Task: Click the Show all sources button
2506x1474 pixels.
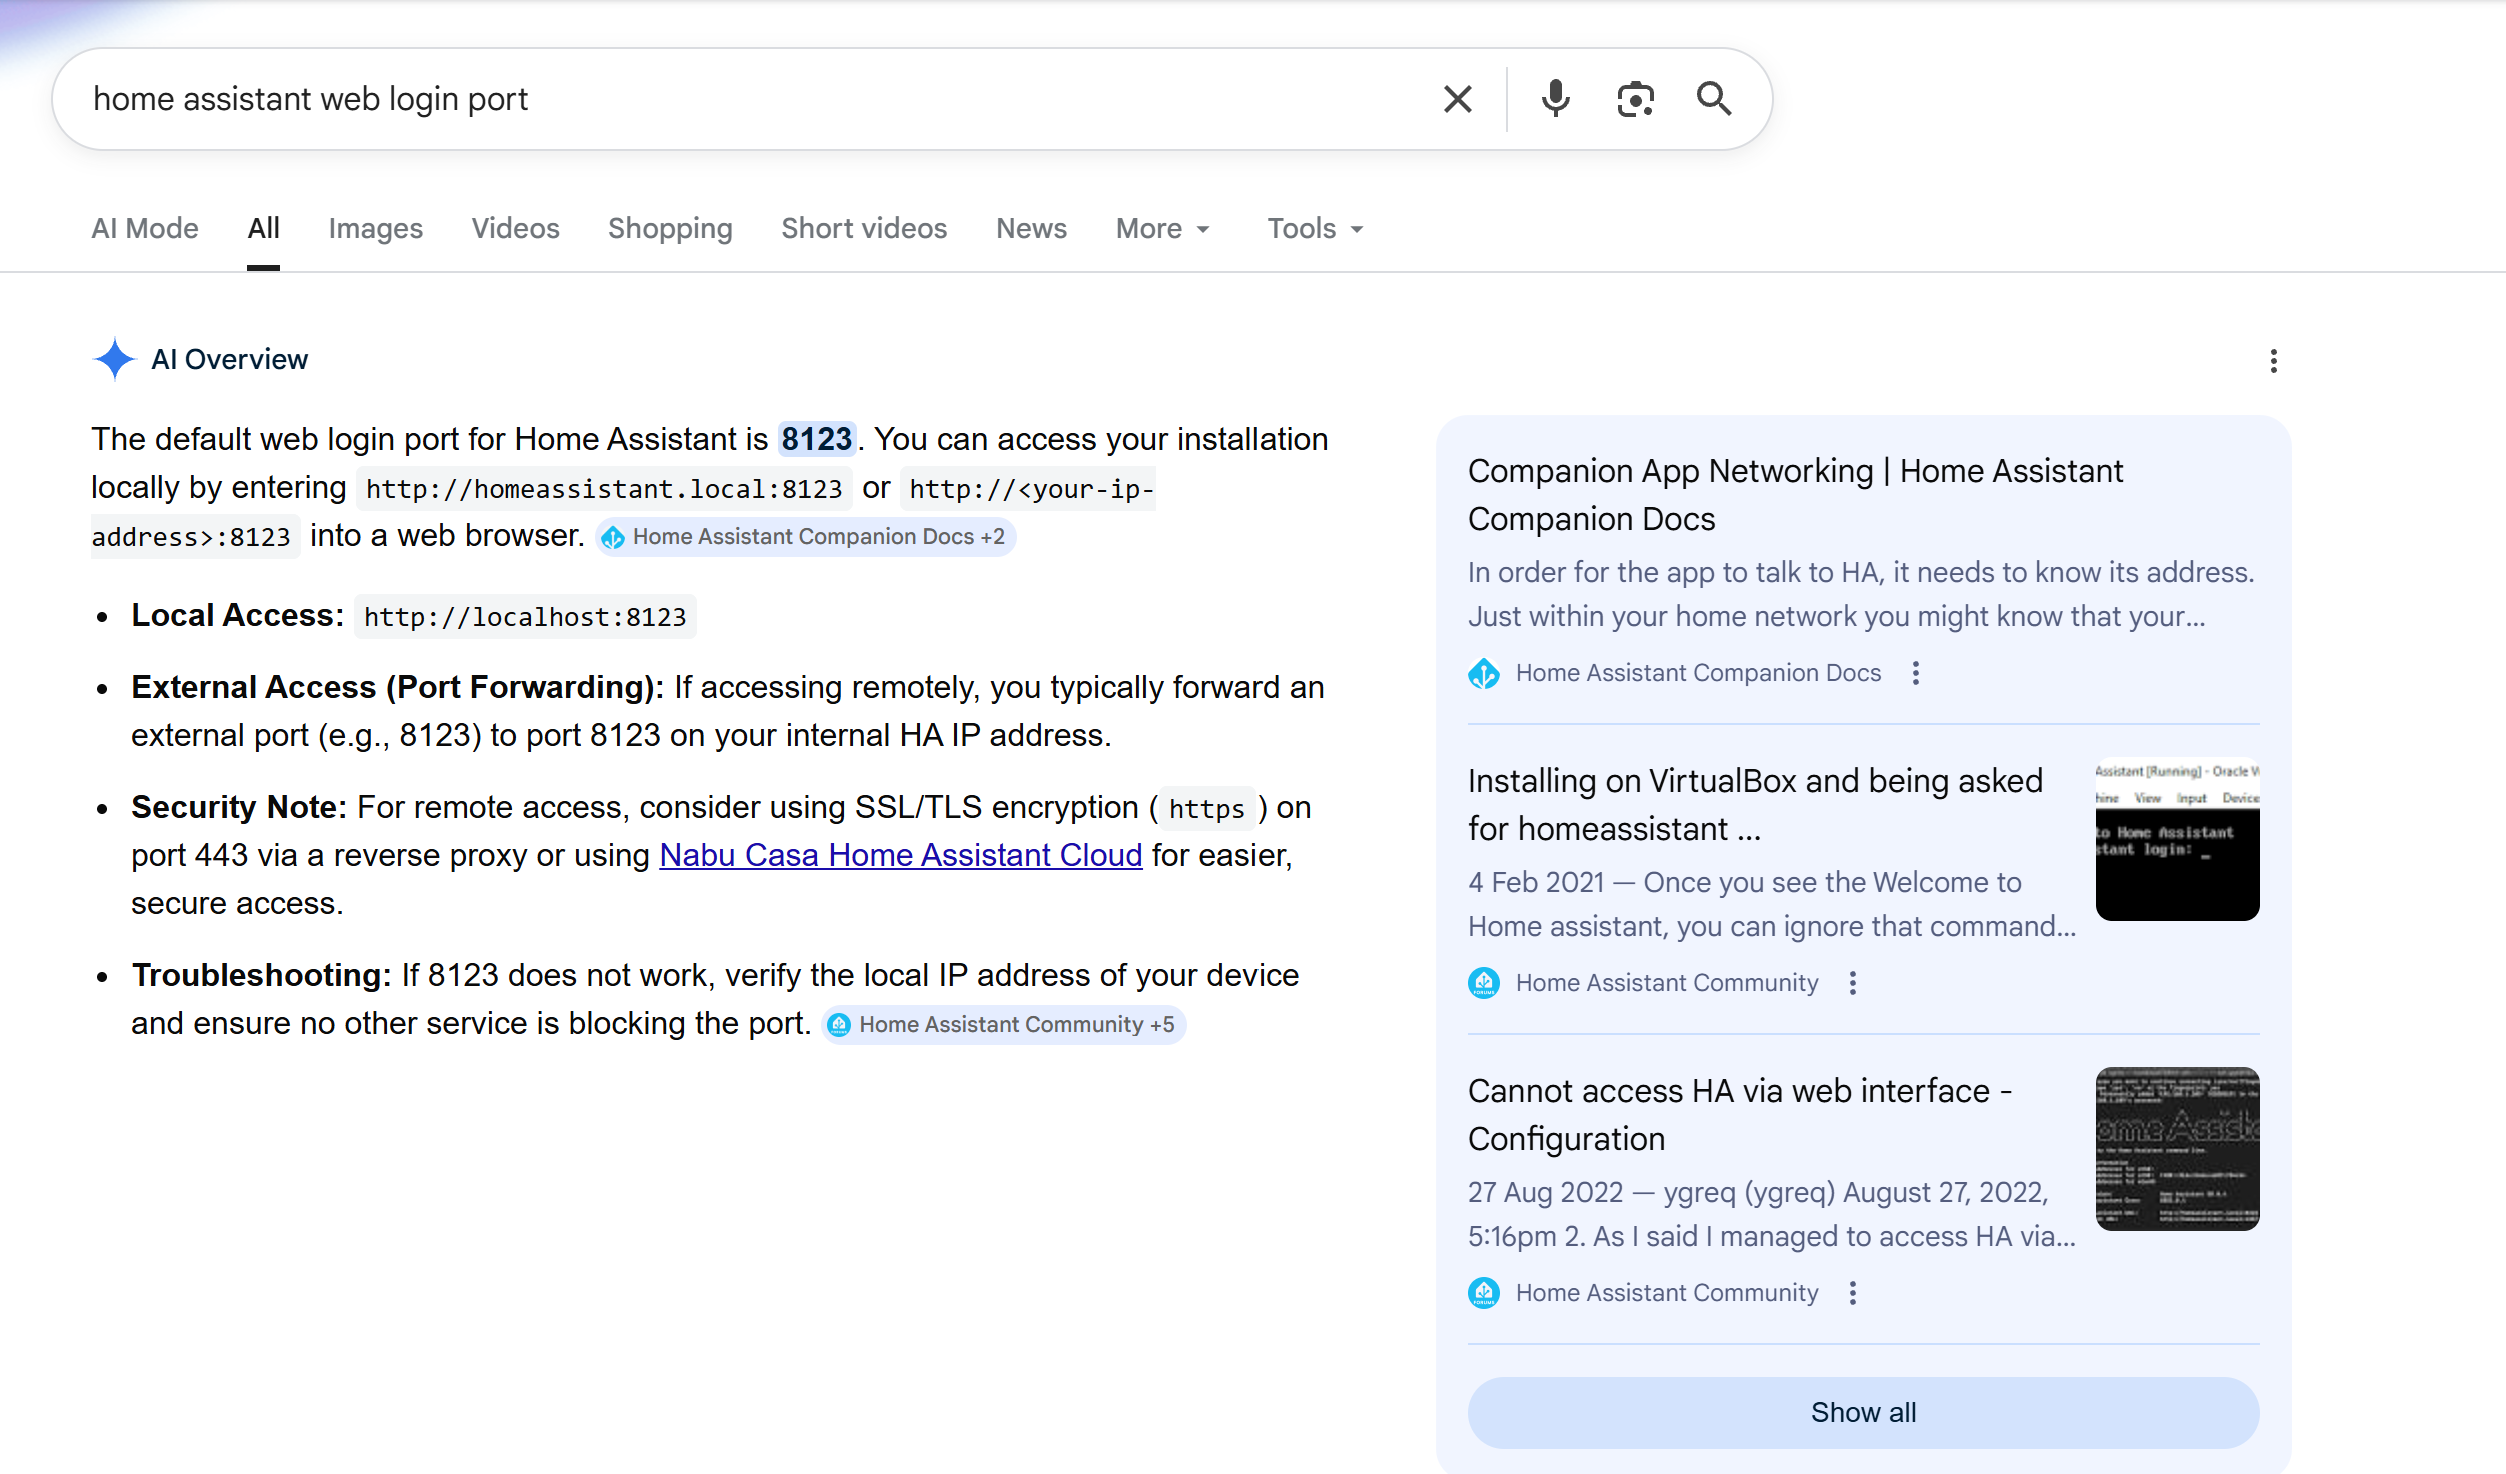Action: (1863, 1412)
